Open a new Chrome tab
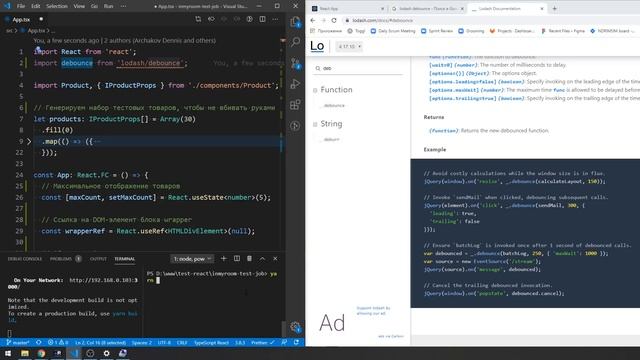The height and width of the screenshot is (360, 640). [554, 8]
